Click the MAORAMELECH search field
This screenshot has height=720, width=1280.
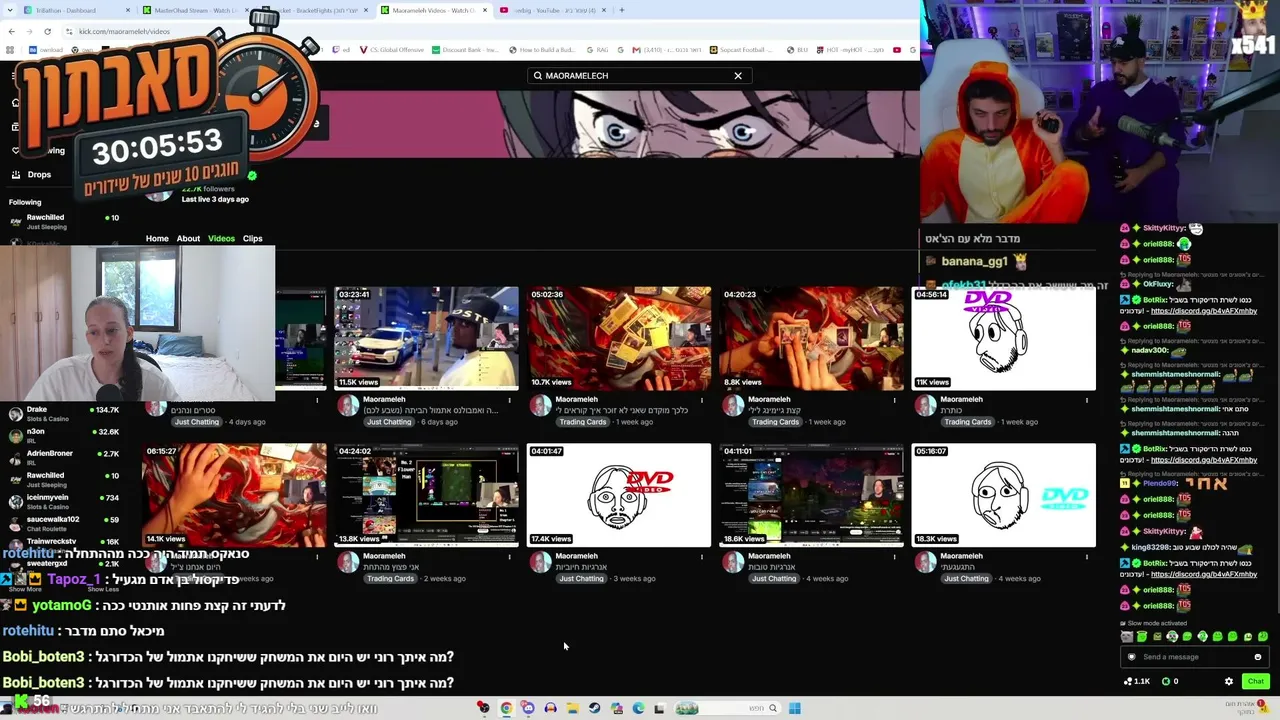coord(638,76)
